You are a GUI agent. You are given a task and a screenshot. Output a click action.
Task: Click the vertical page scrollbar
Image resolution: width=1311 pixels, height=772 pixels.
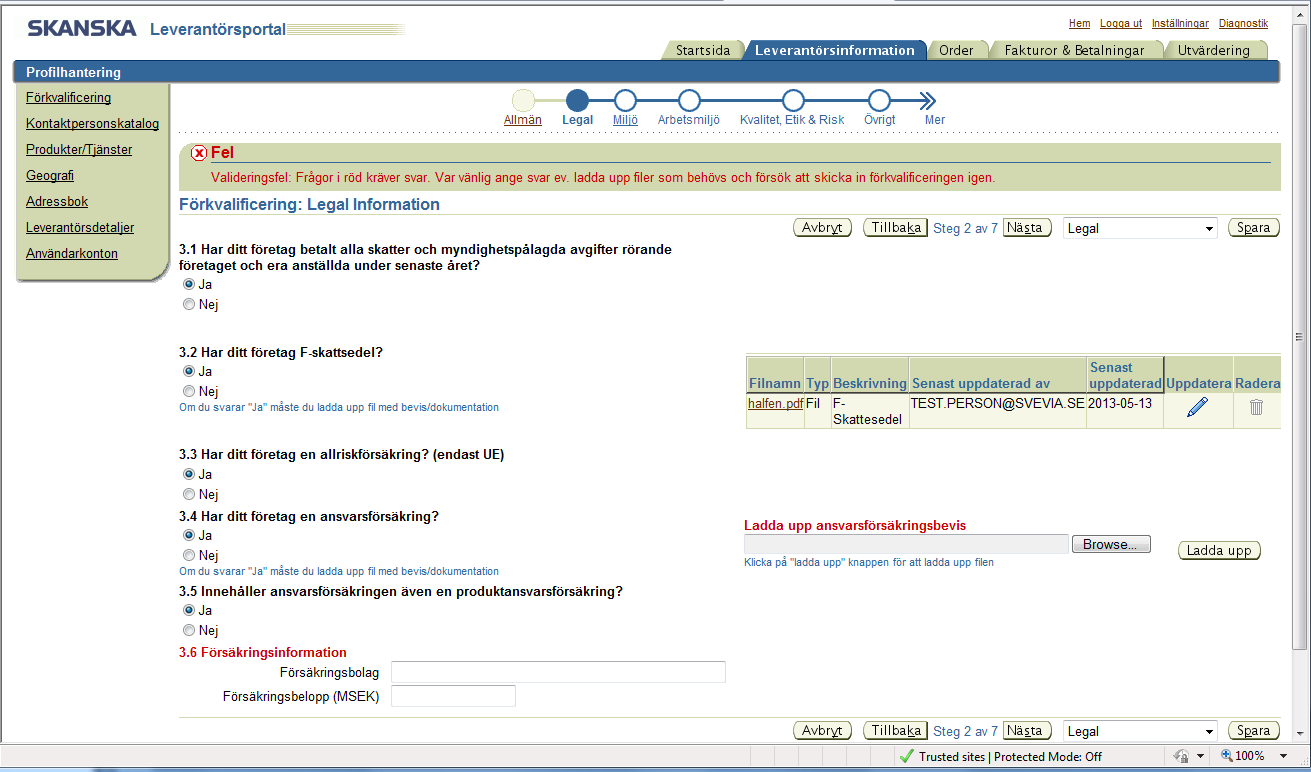pos(1299,335)
